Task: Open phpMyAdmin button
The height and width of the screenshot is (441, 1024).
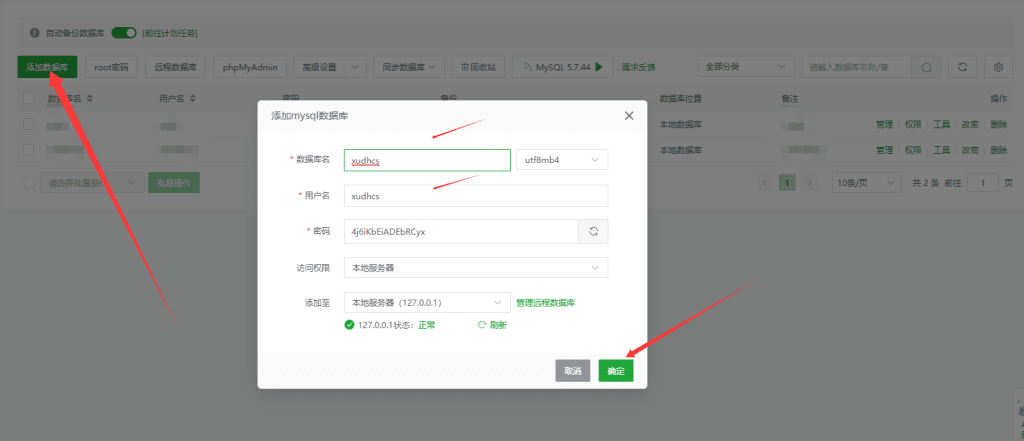Action: [249, 67]
